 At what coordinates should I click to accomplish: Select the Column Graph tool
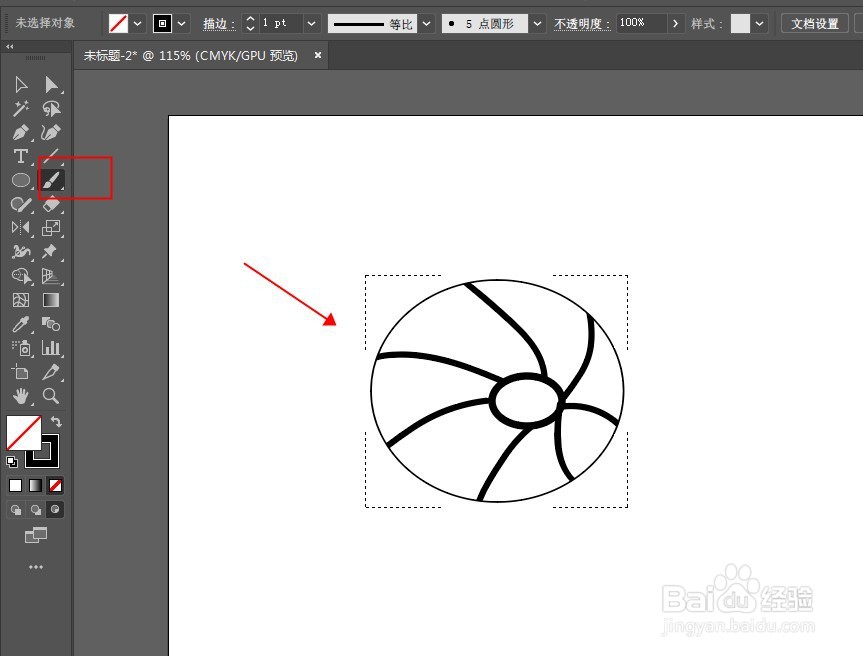tap(51, 348)
